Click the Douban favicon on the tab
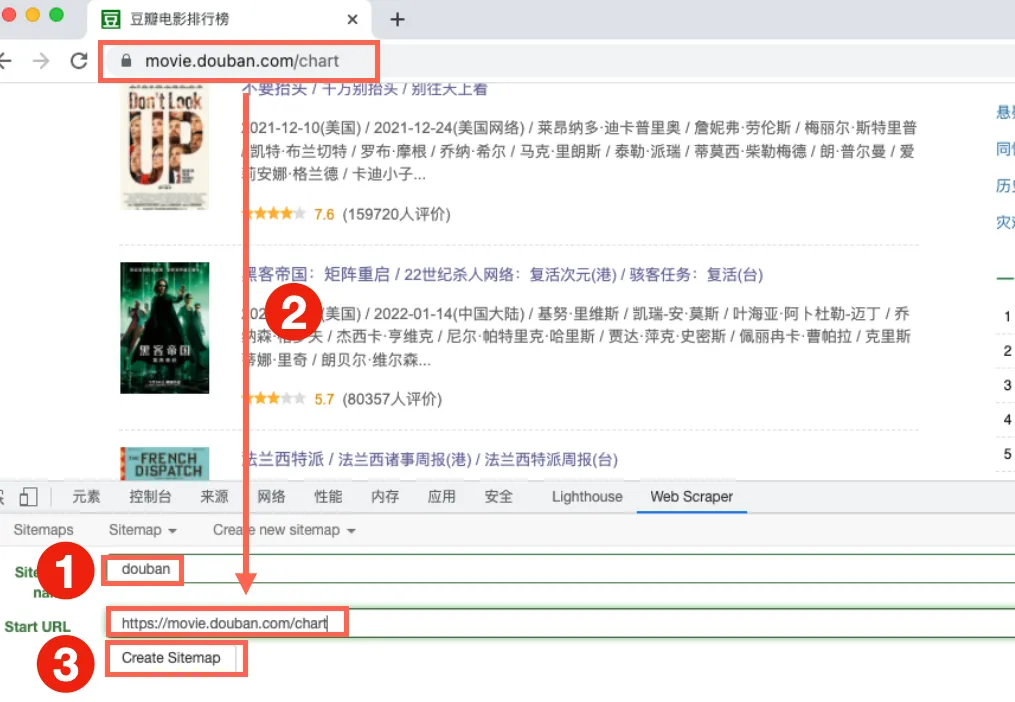 (111, 19)
